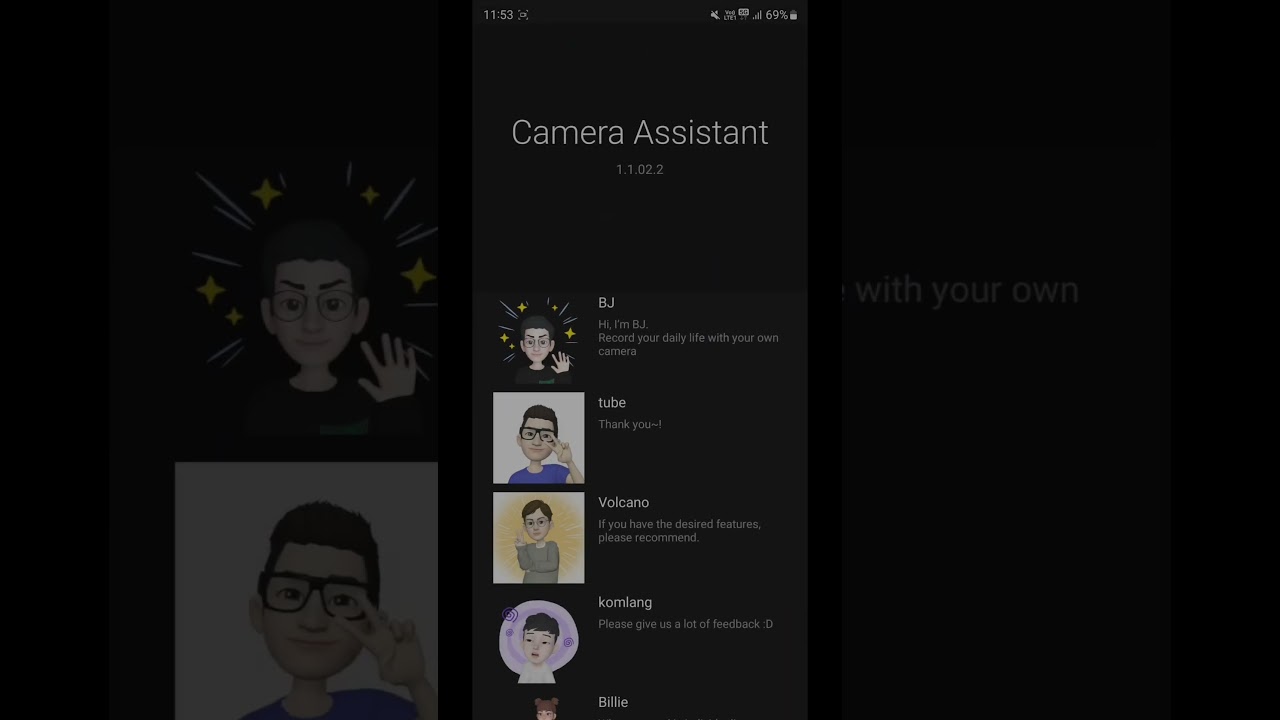Select the name BJ

pyautogui.click(x=606, y=303)
